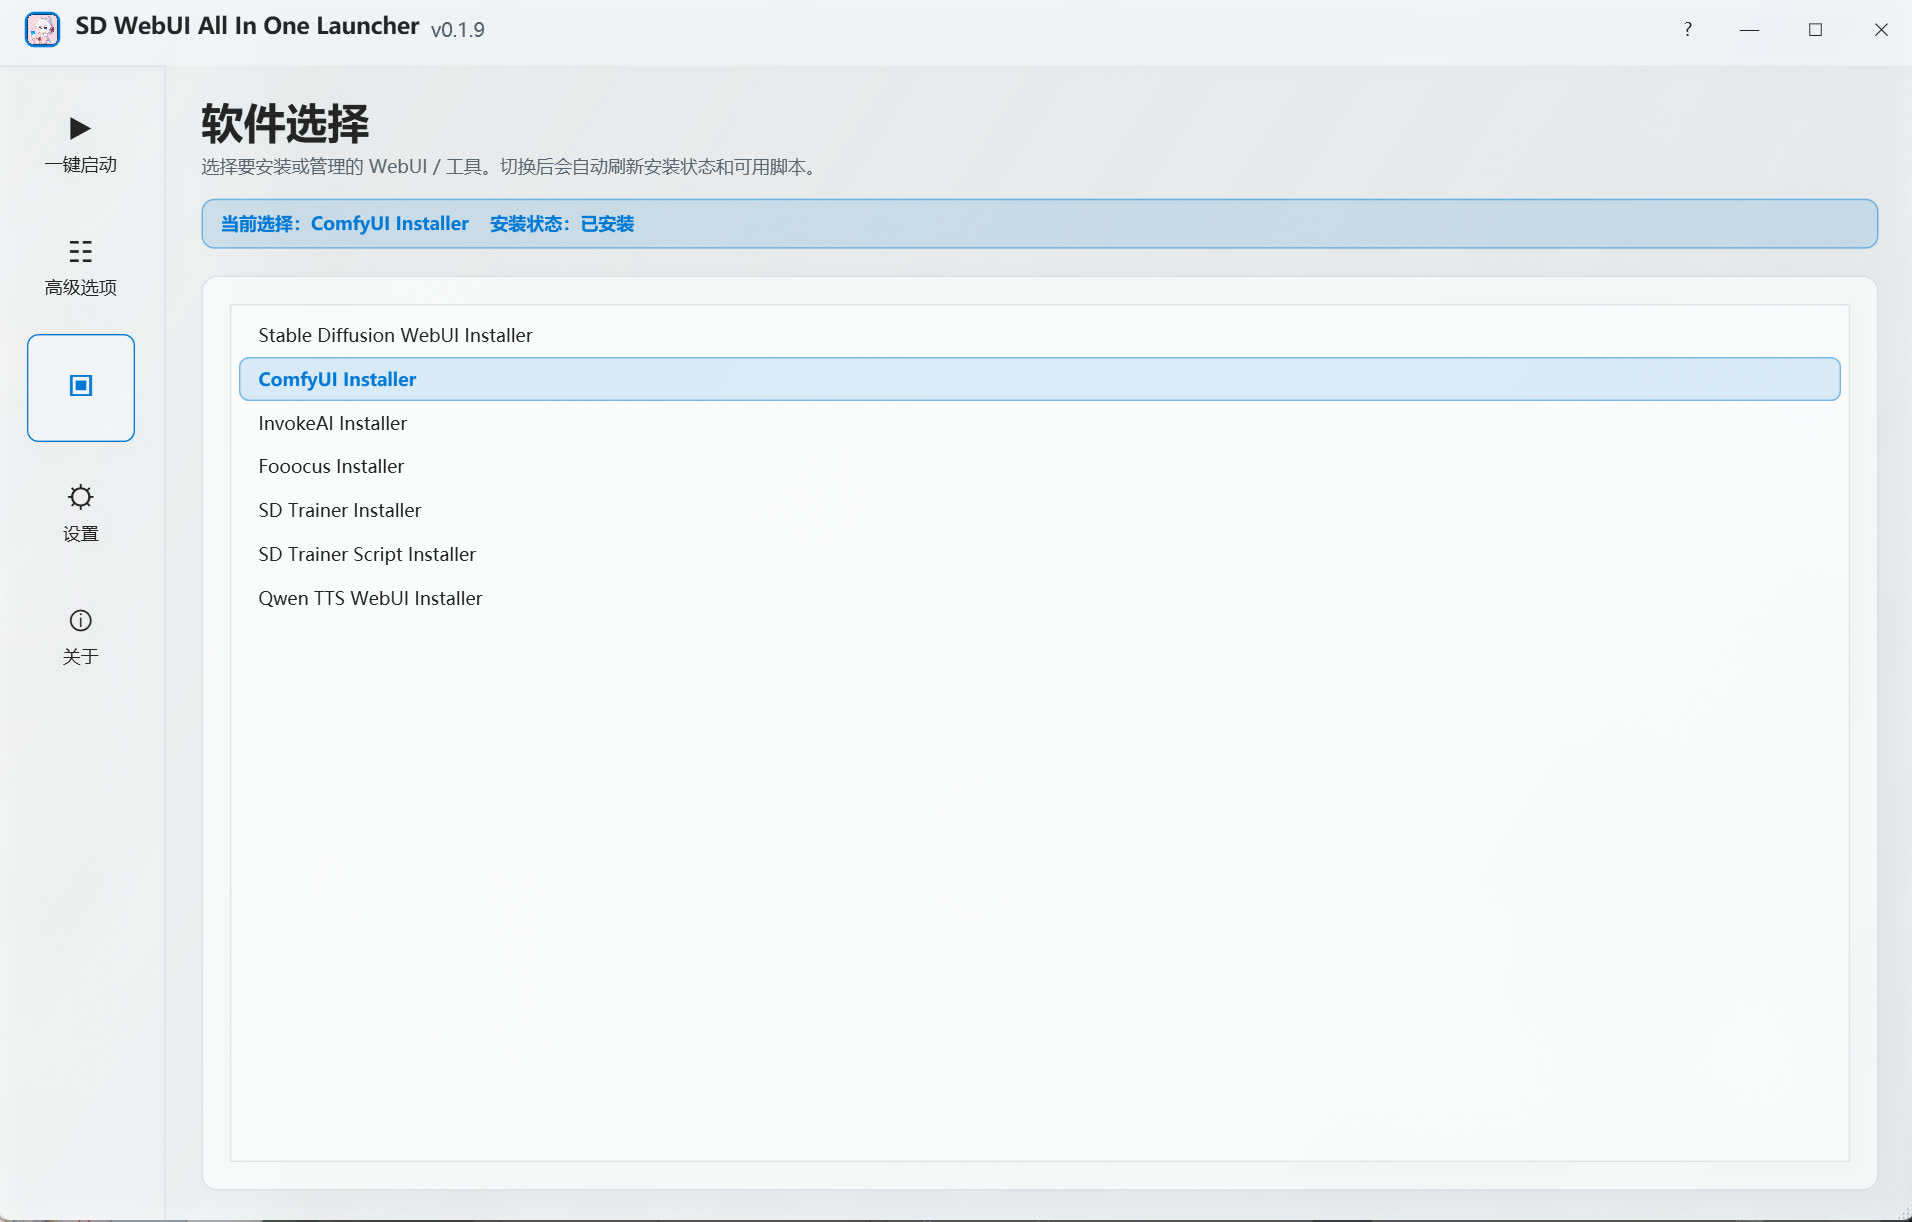Select the software selection sidebar icon
The image size is (1912, 1222).
click(81, 387)
